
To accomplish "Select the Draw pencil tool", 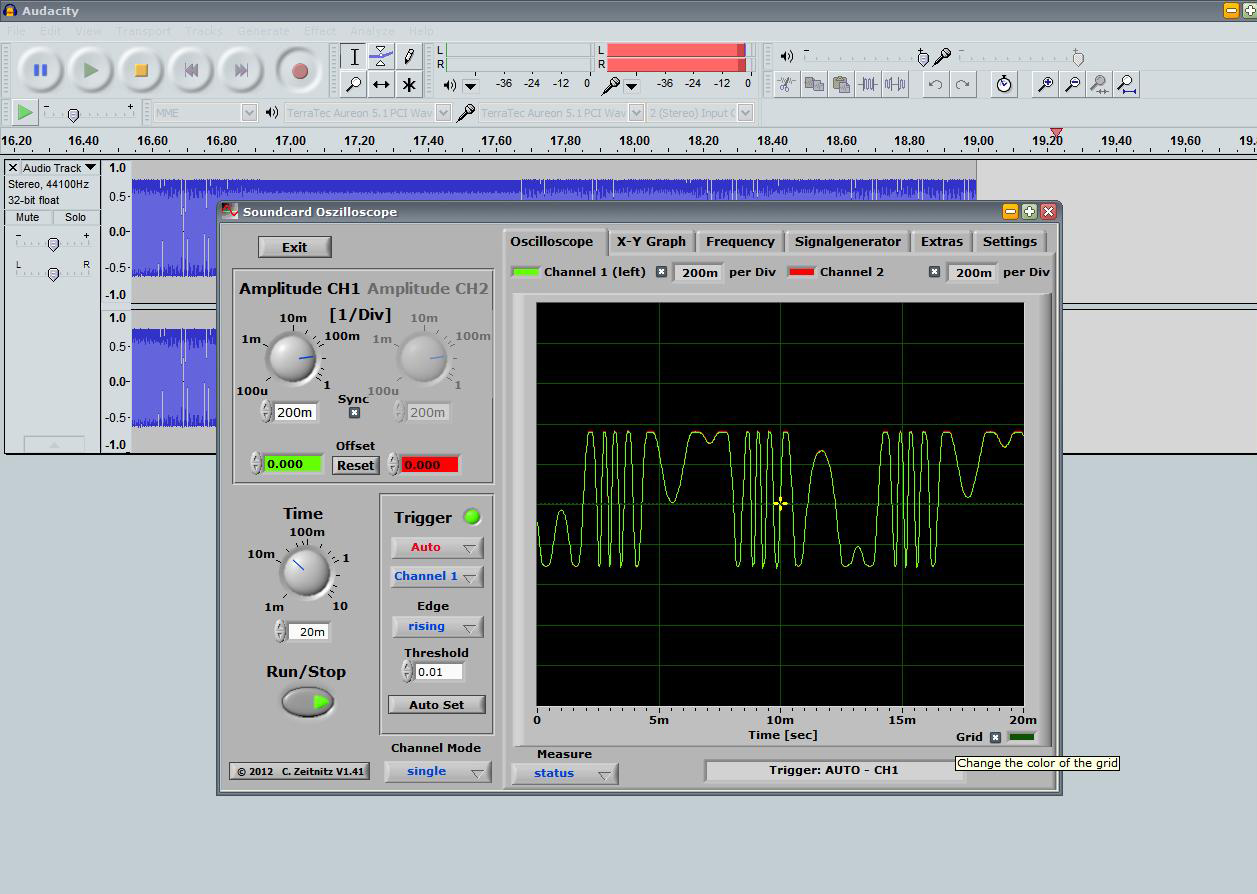I will 409,56.
